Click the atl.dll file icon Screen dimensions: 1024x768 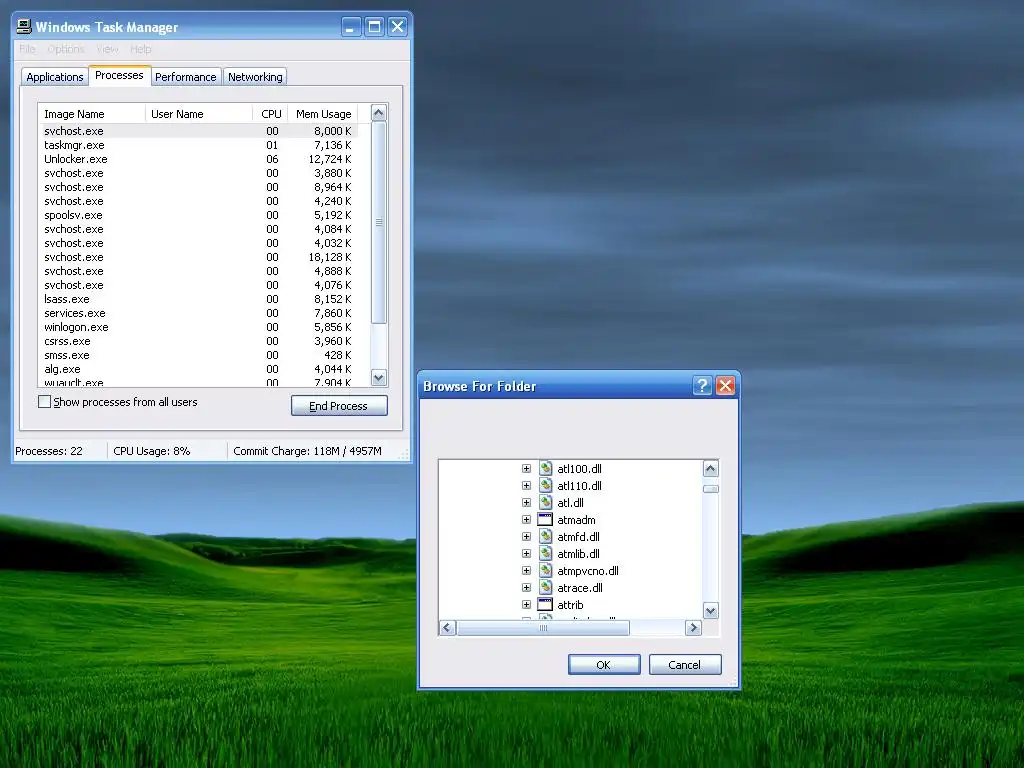coord(545,502)
